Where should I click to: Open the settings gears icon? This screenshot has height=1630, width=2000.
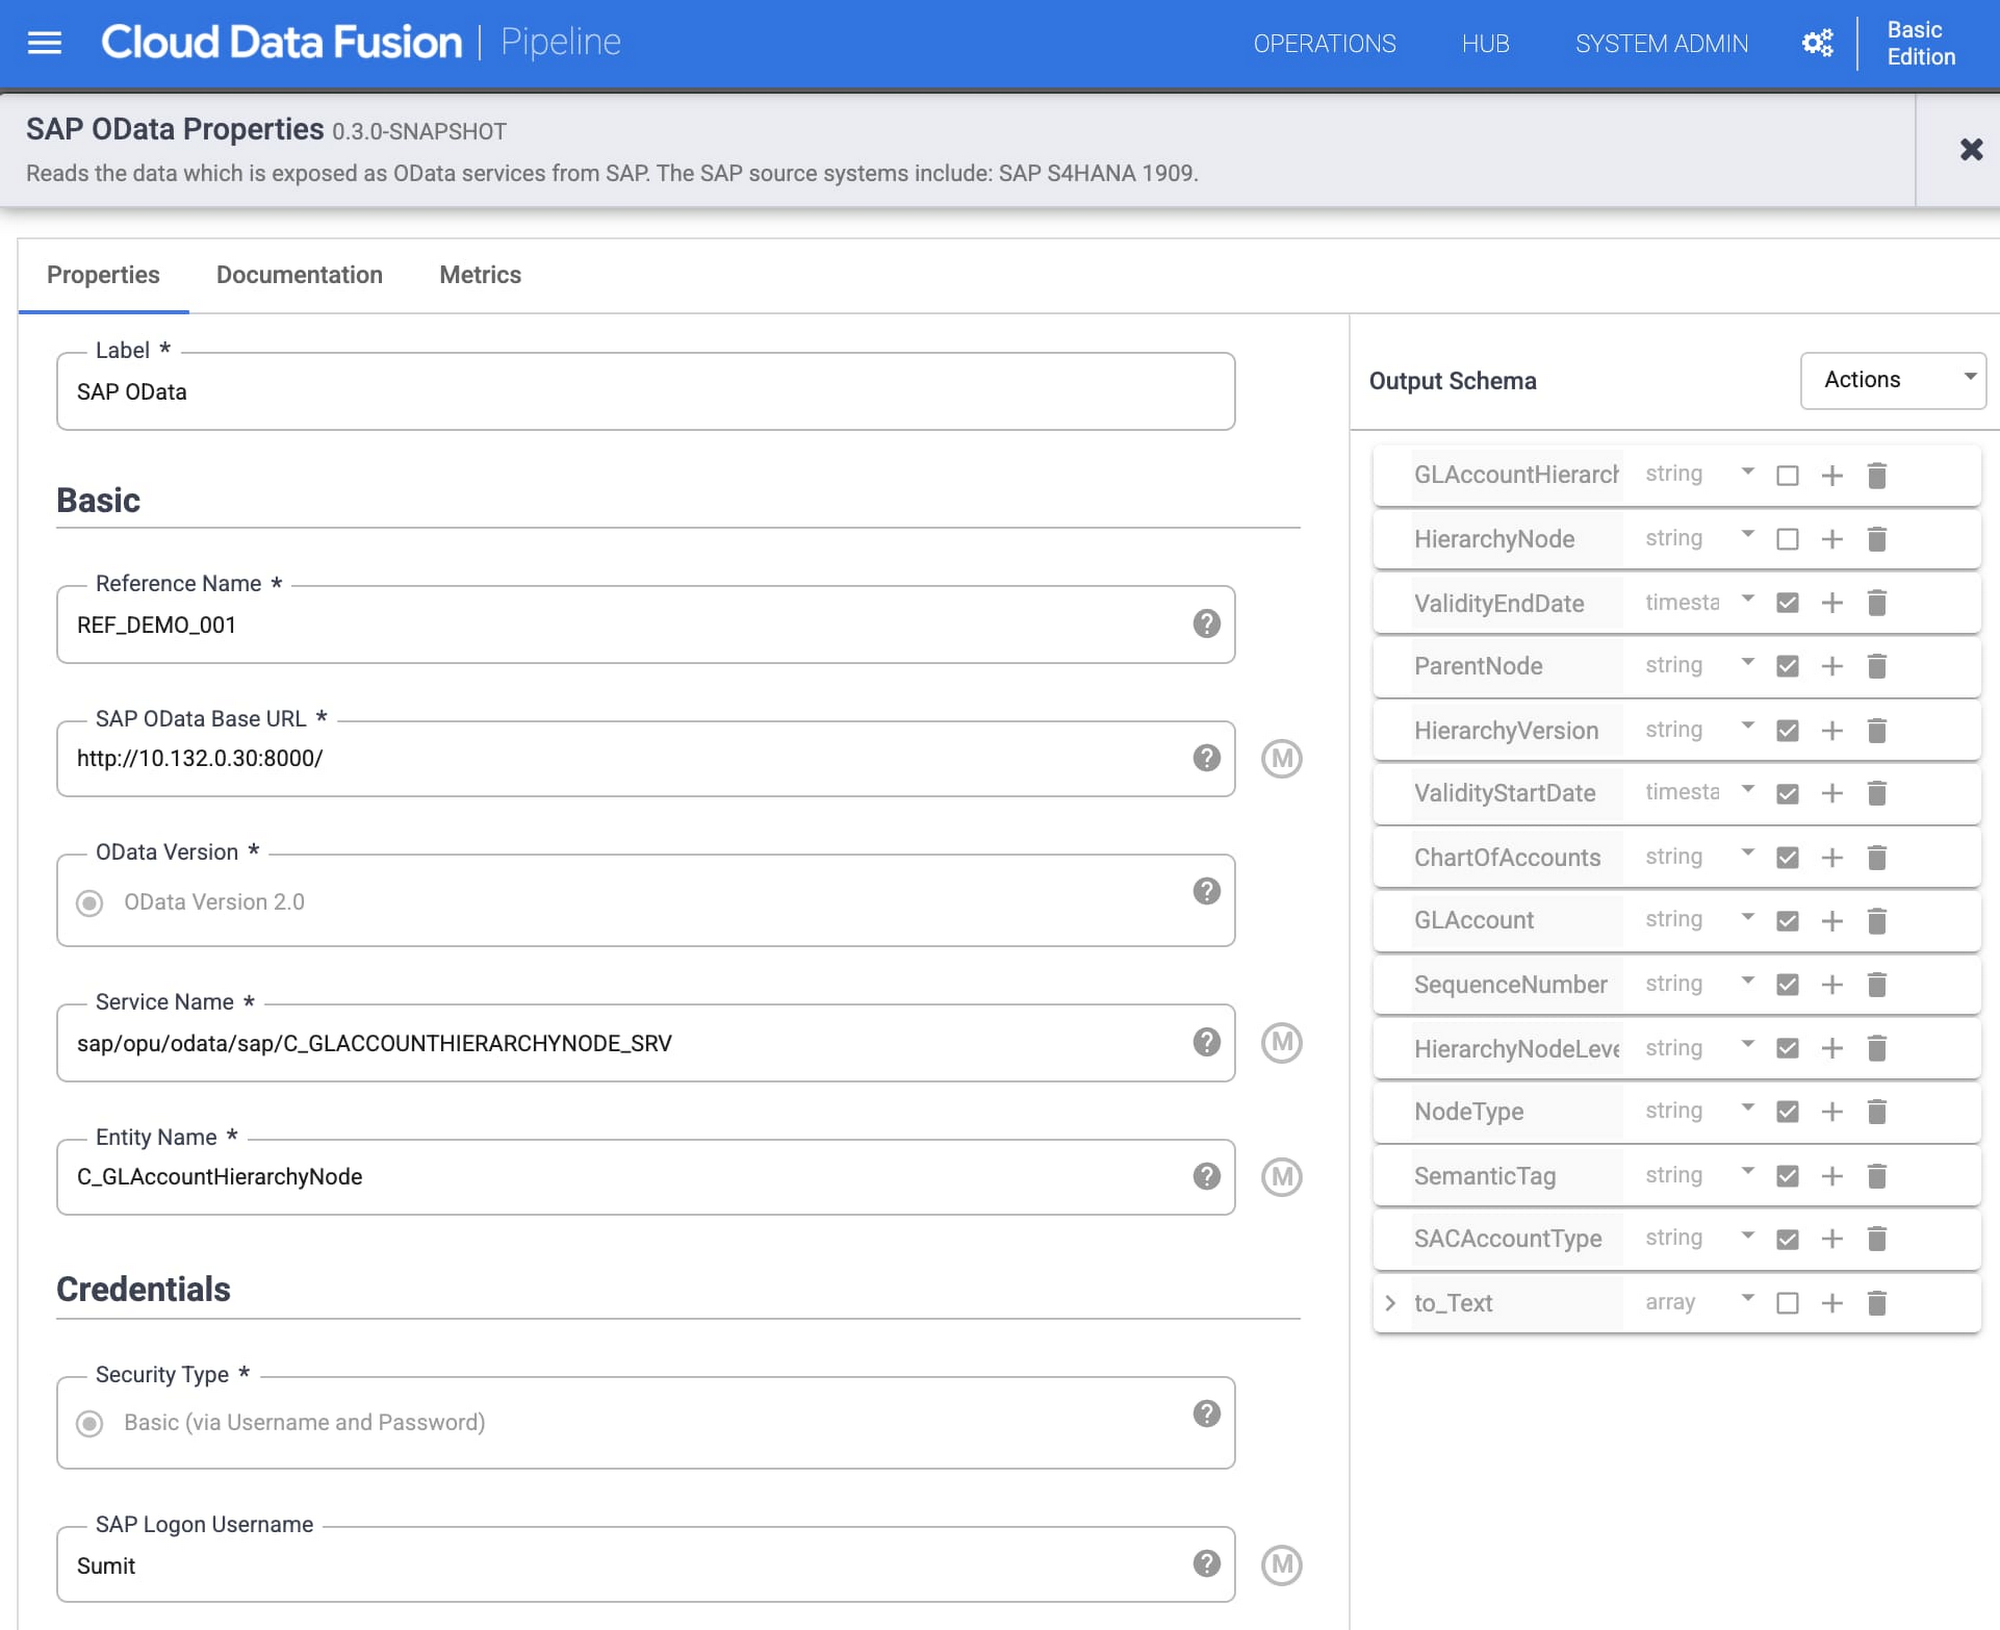pyautogui.click(x=1817, y=43)
